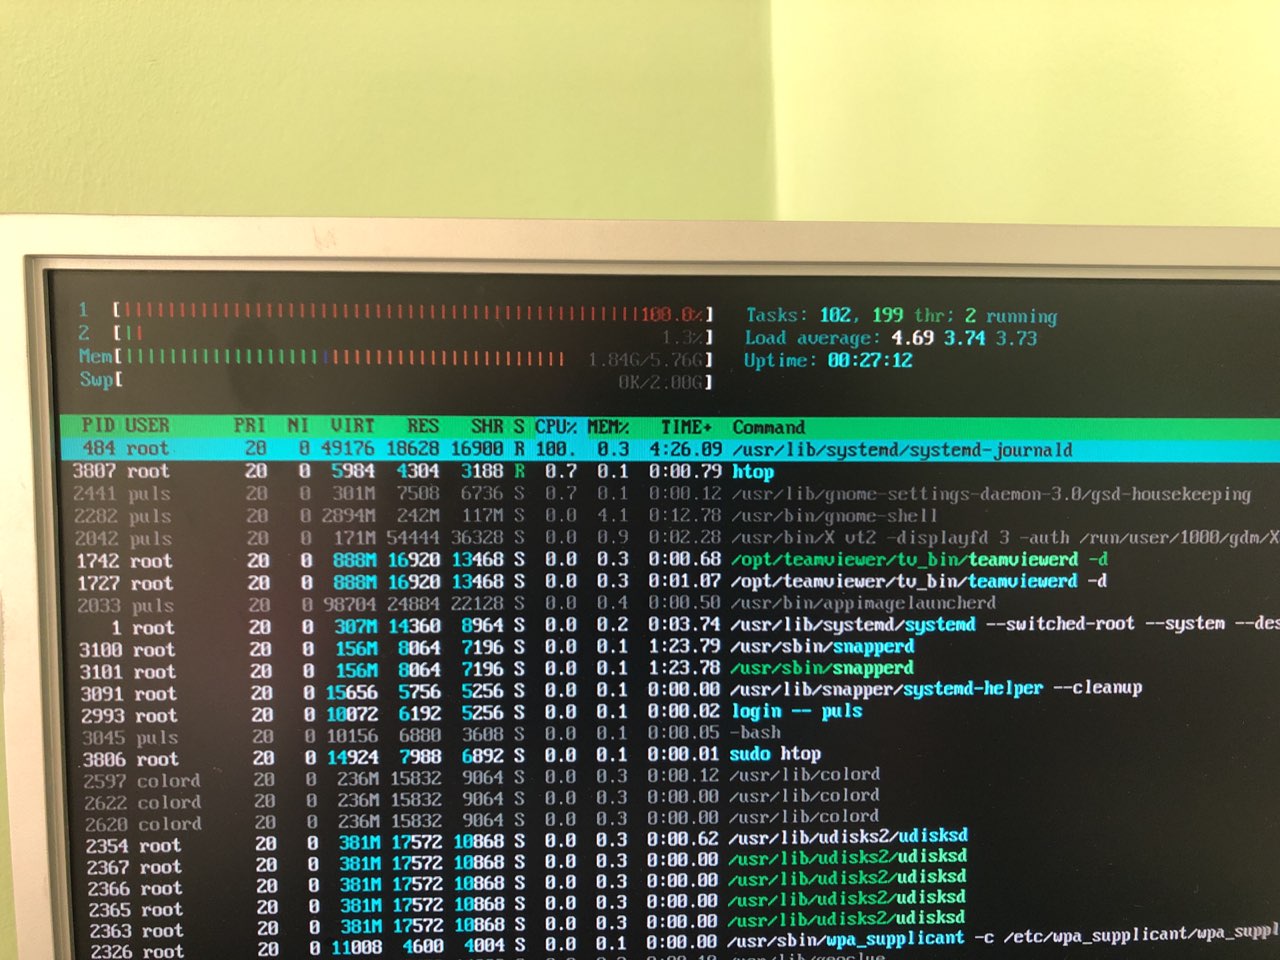Viewport: 1280px width, 960px height.
Task: Sort by the TIME+ column header
Action: click(x=686, y=427)
